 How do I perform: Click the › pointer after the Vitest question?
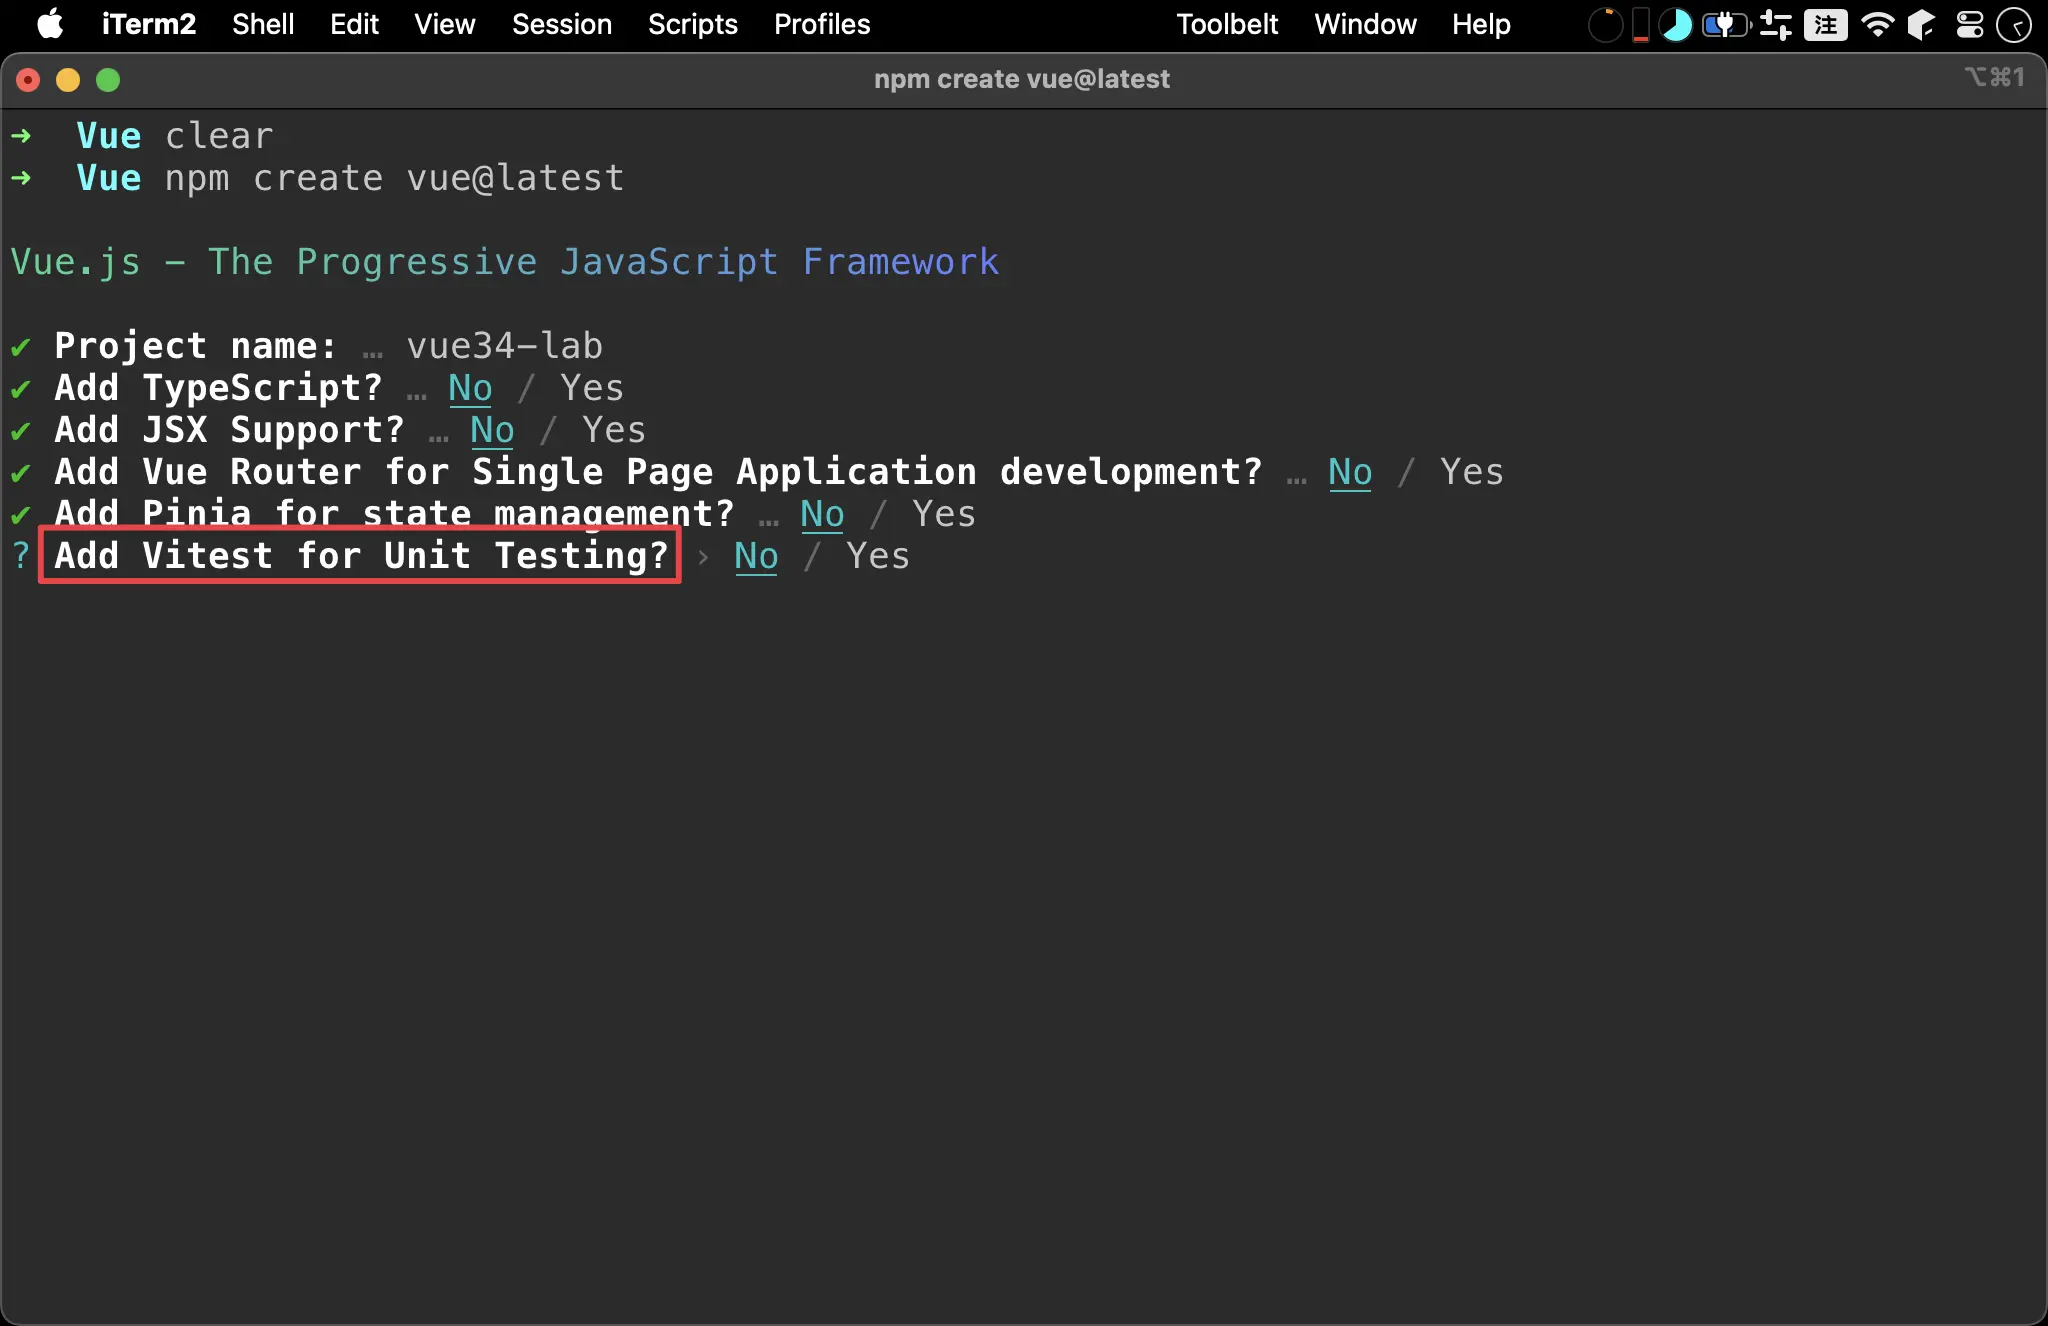pyautogui.click(x=703, y=557)
